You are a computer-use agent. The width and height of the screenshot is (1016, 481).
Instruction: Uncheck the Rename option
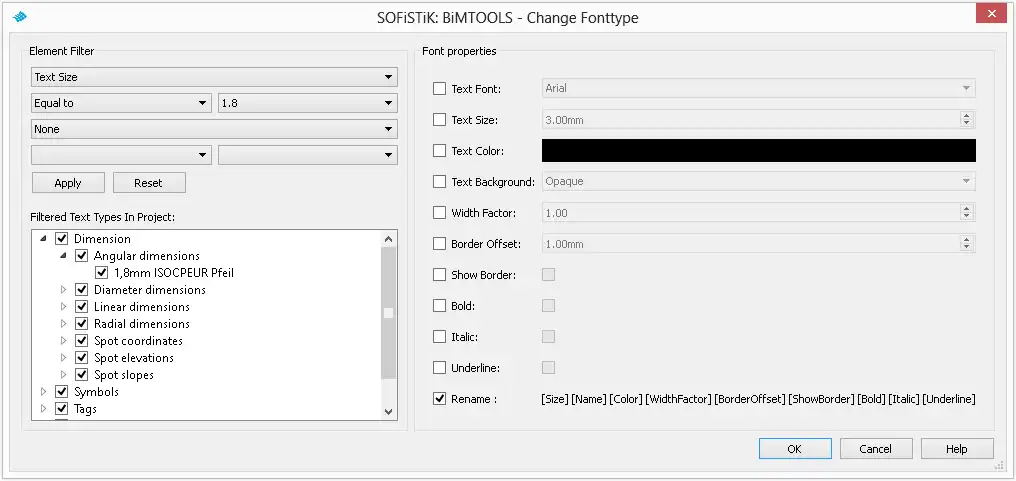pos(440,399)
